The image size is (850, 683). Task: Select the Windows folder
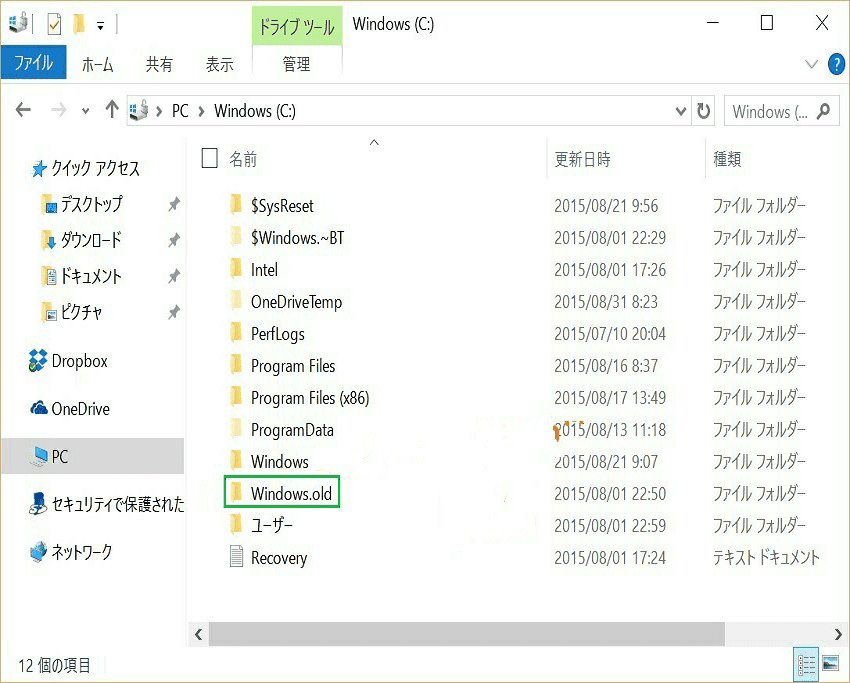coord(269,462)
